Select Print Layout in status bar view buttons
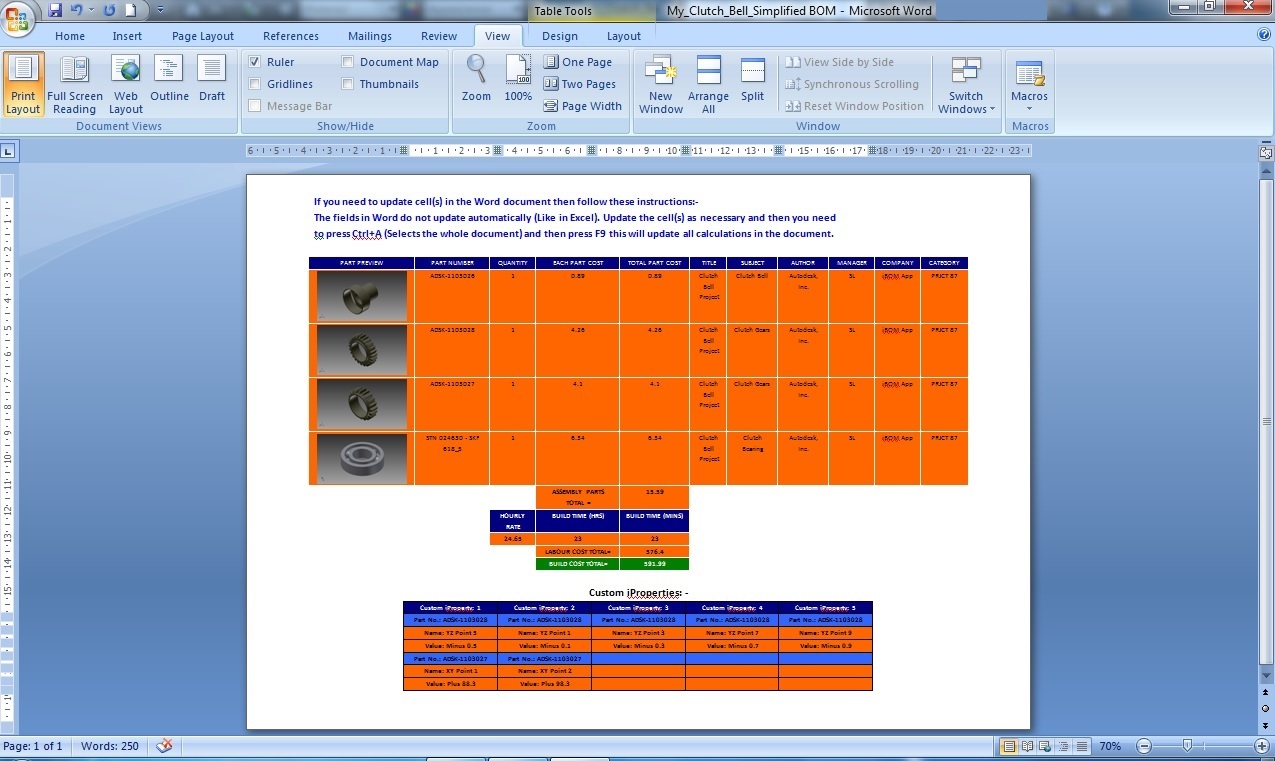Viewport: 1275px width, 761px height. click(1009, 746)
